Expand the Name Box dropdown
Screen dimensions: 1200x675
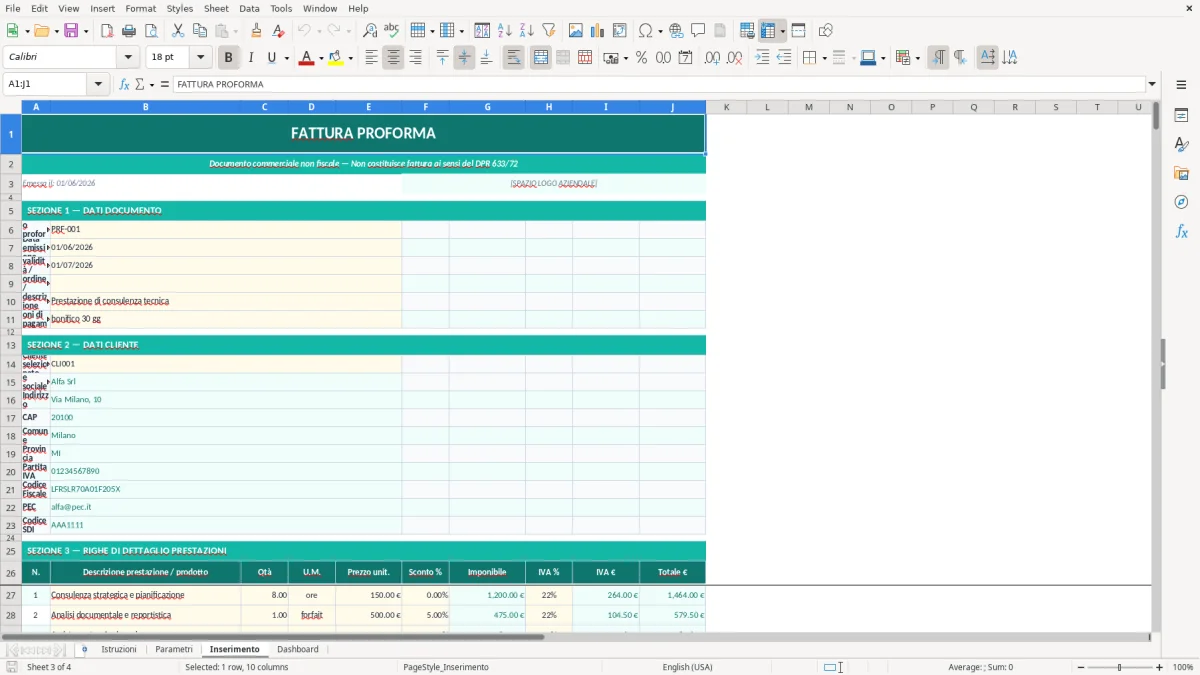(98, 84)
